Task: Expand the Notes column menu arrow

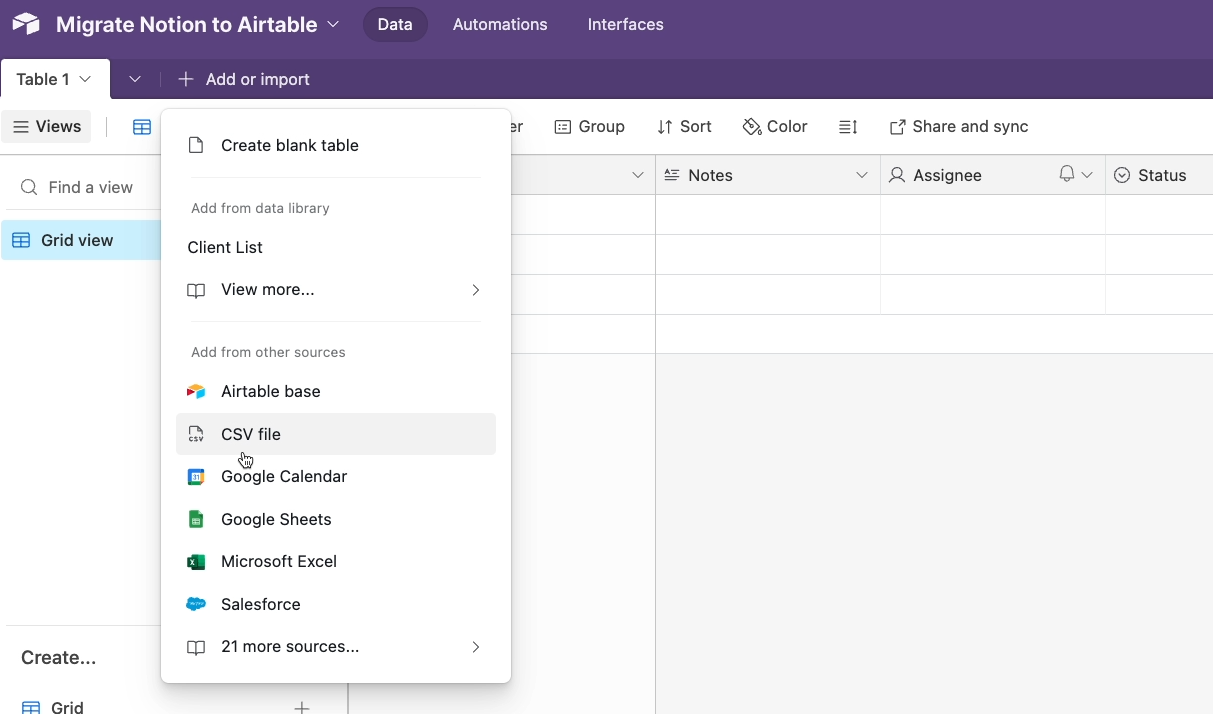Action: click(862, 176)
